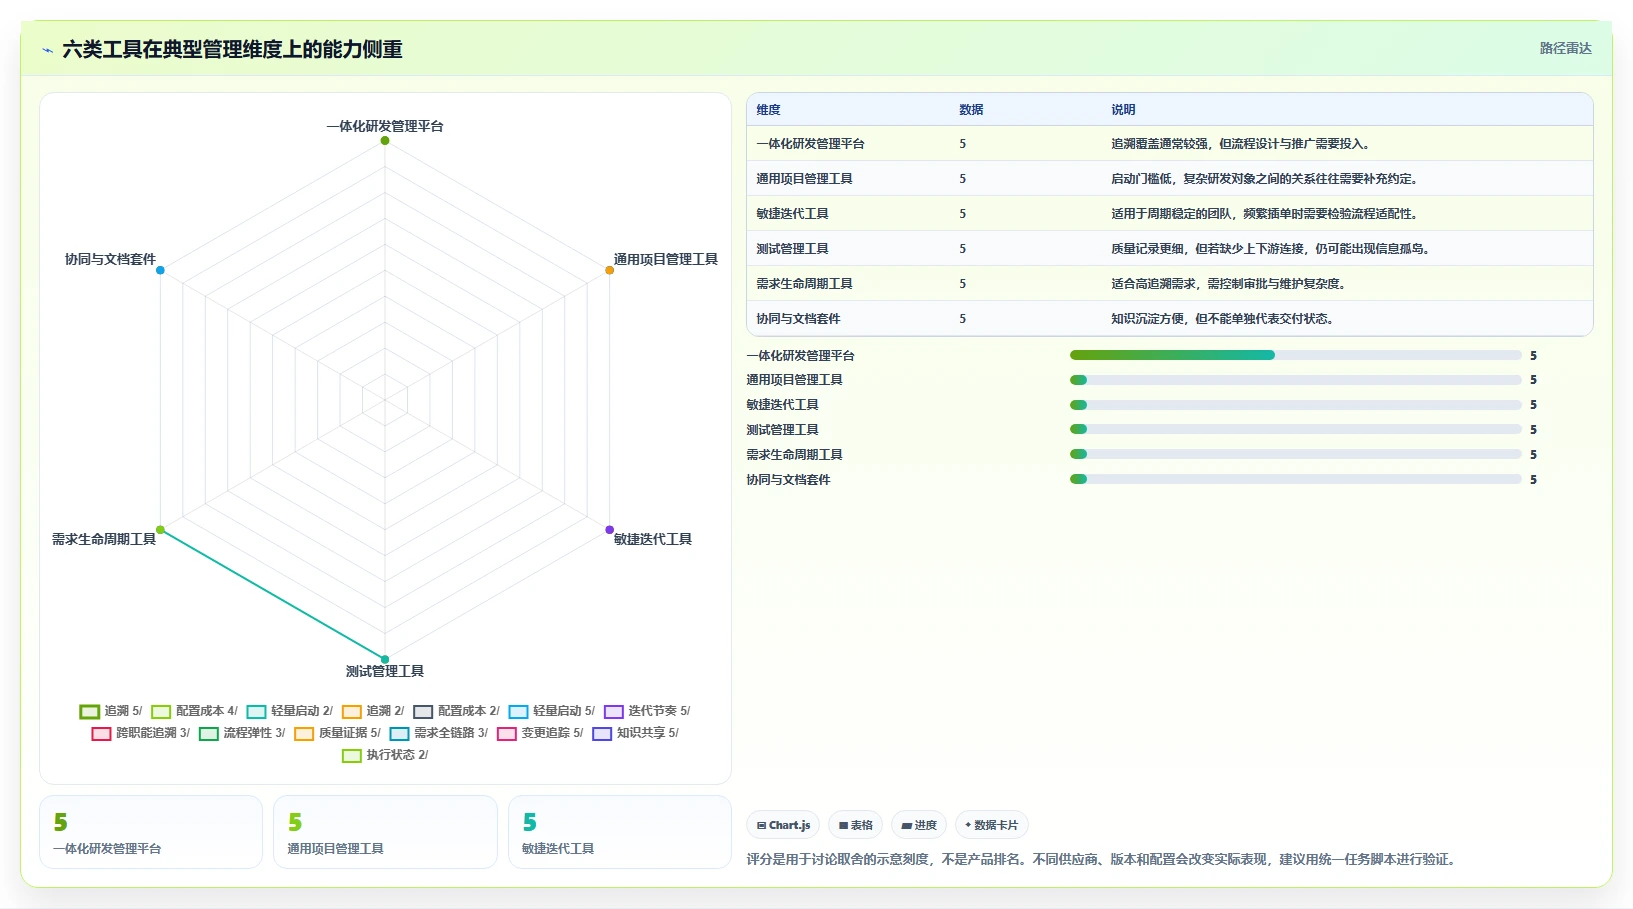Select the 一体化研发管理平台 table row name
The image size is (1633, 909).
(810, 144)
